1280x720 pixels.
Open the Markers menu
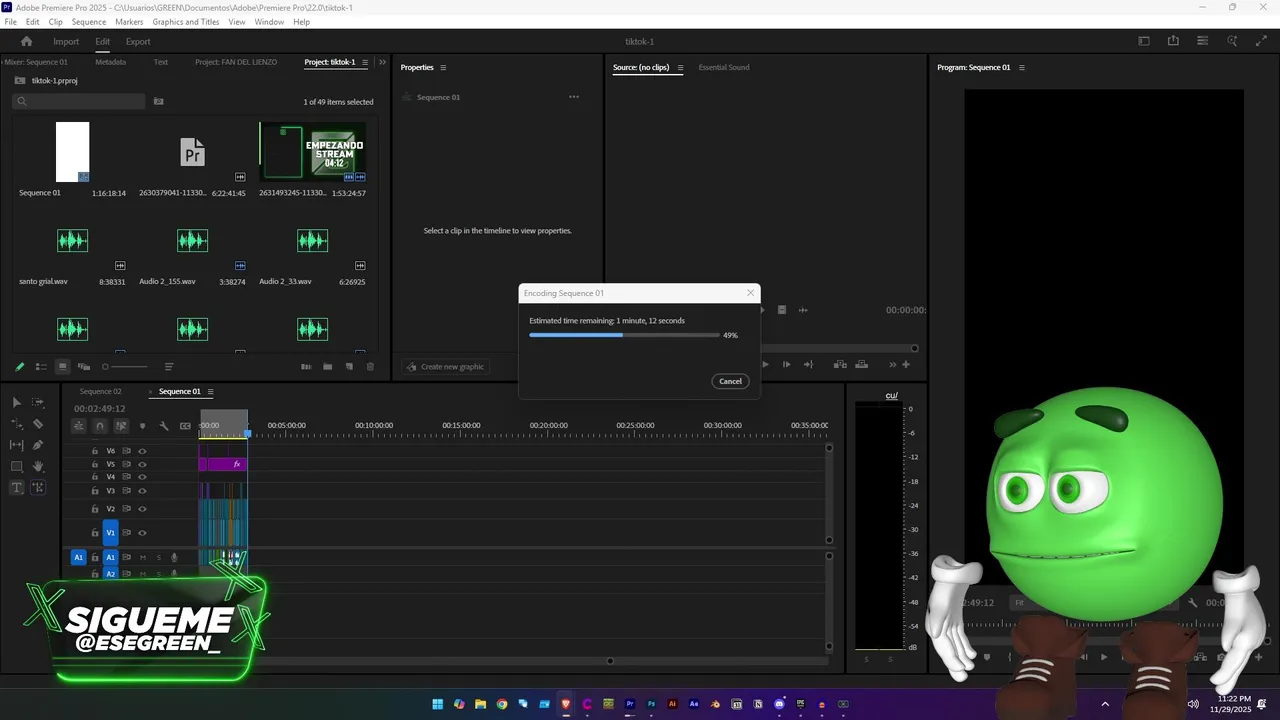point(129,22)
